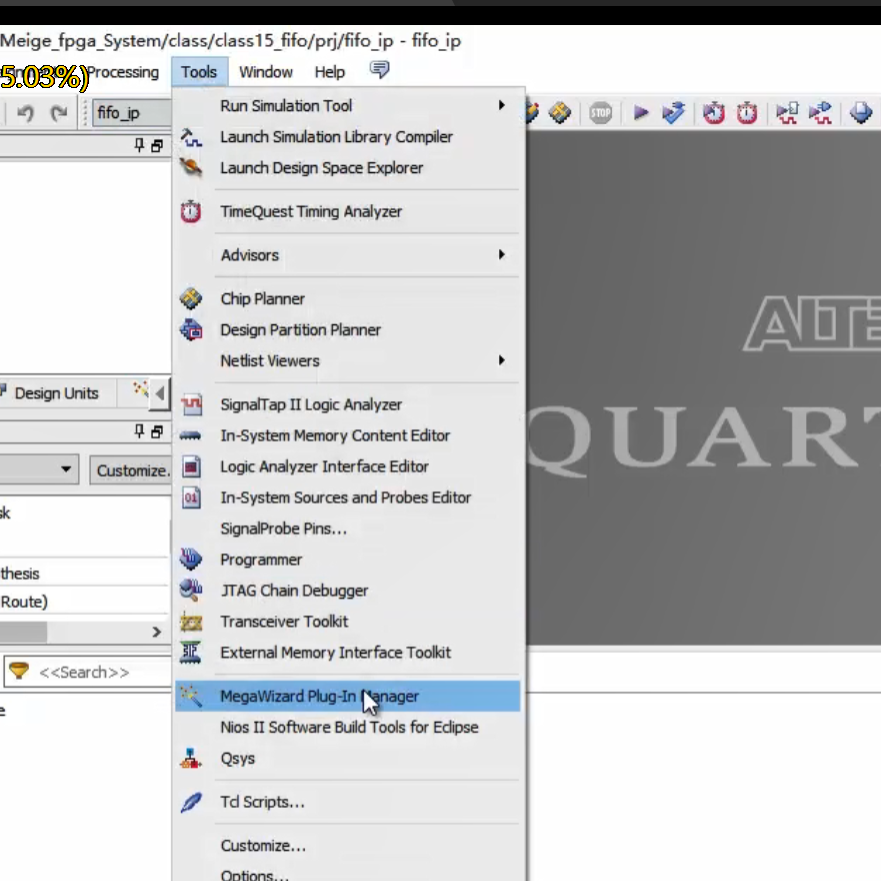Click the Qsys menu icon
The image size is (881, 881).
[190, 759]
